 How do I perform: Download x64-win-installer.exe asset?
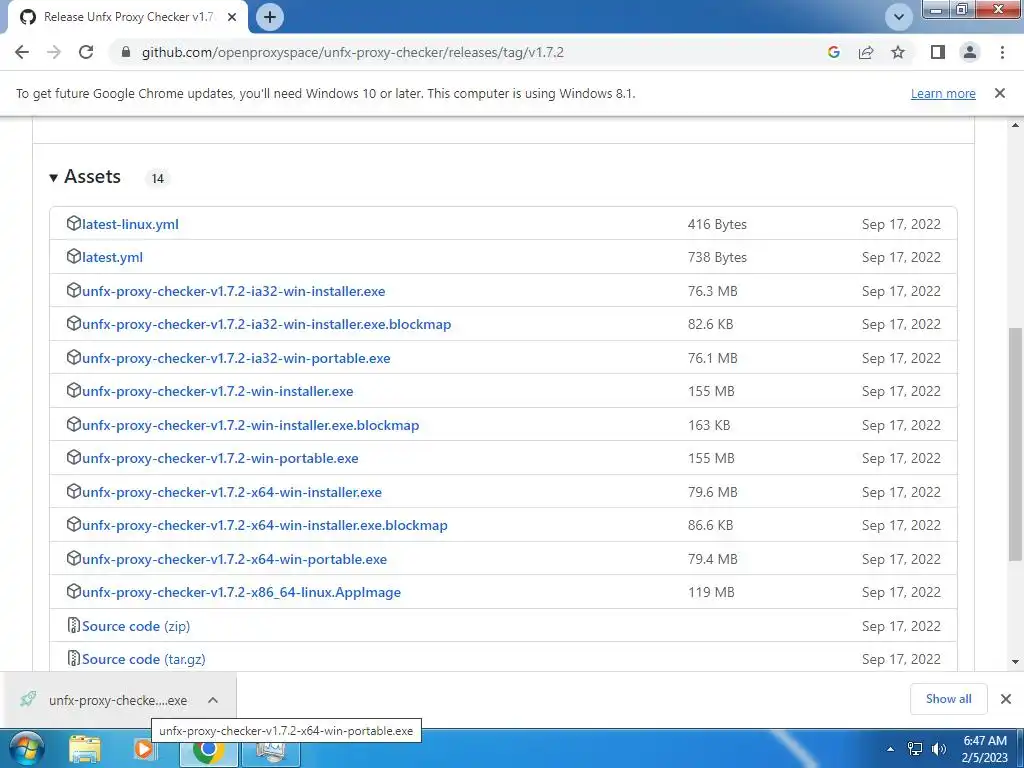tap(232, 492)
